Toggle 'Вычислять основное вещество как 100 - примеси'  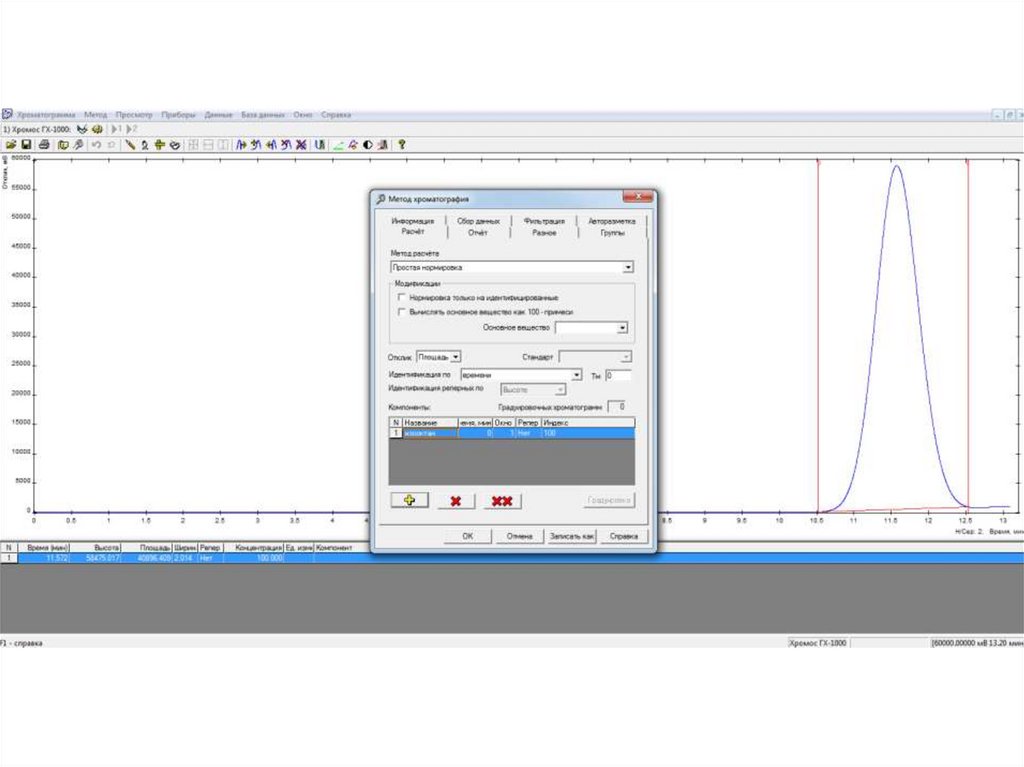pos(402,312)
